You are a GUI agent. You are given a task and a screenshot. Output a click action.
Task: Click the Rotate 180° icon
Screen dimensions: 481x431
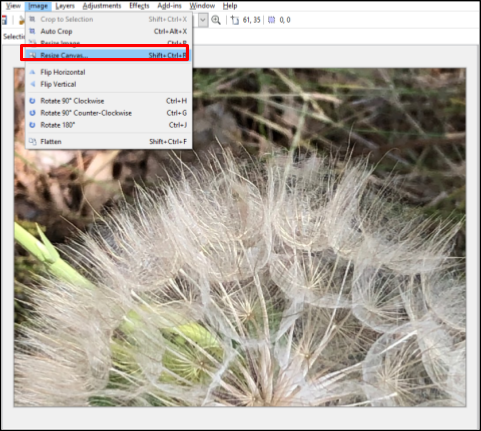(32, 125)
